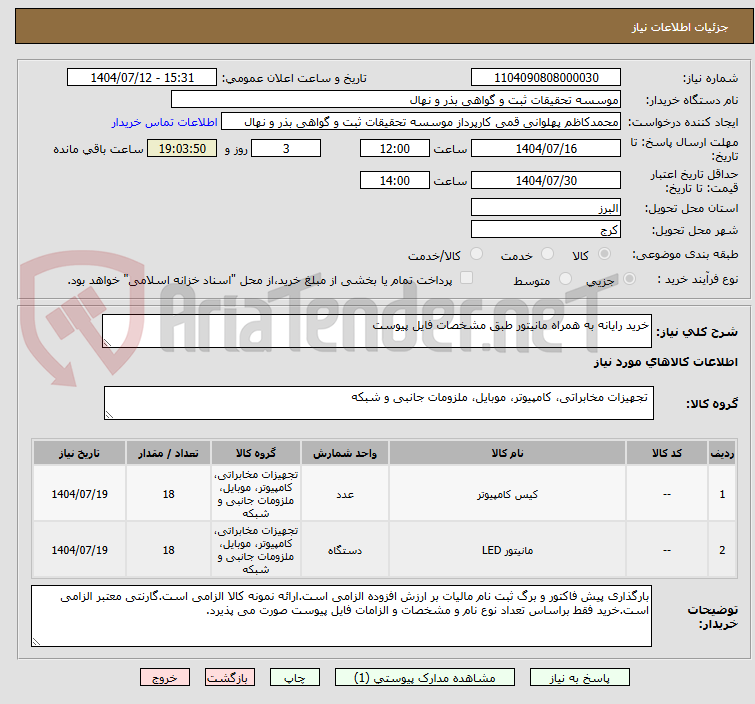Image resolution: width=755 pixels, height=704 pixels.
Task: Click the price validity date 1404/07/30
Action: tap(546, 181)
